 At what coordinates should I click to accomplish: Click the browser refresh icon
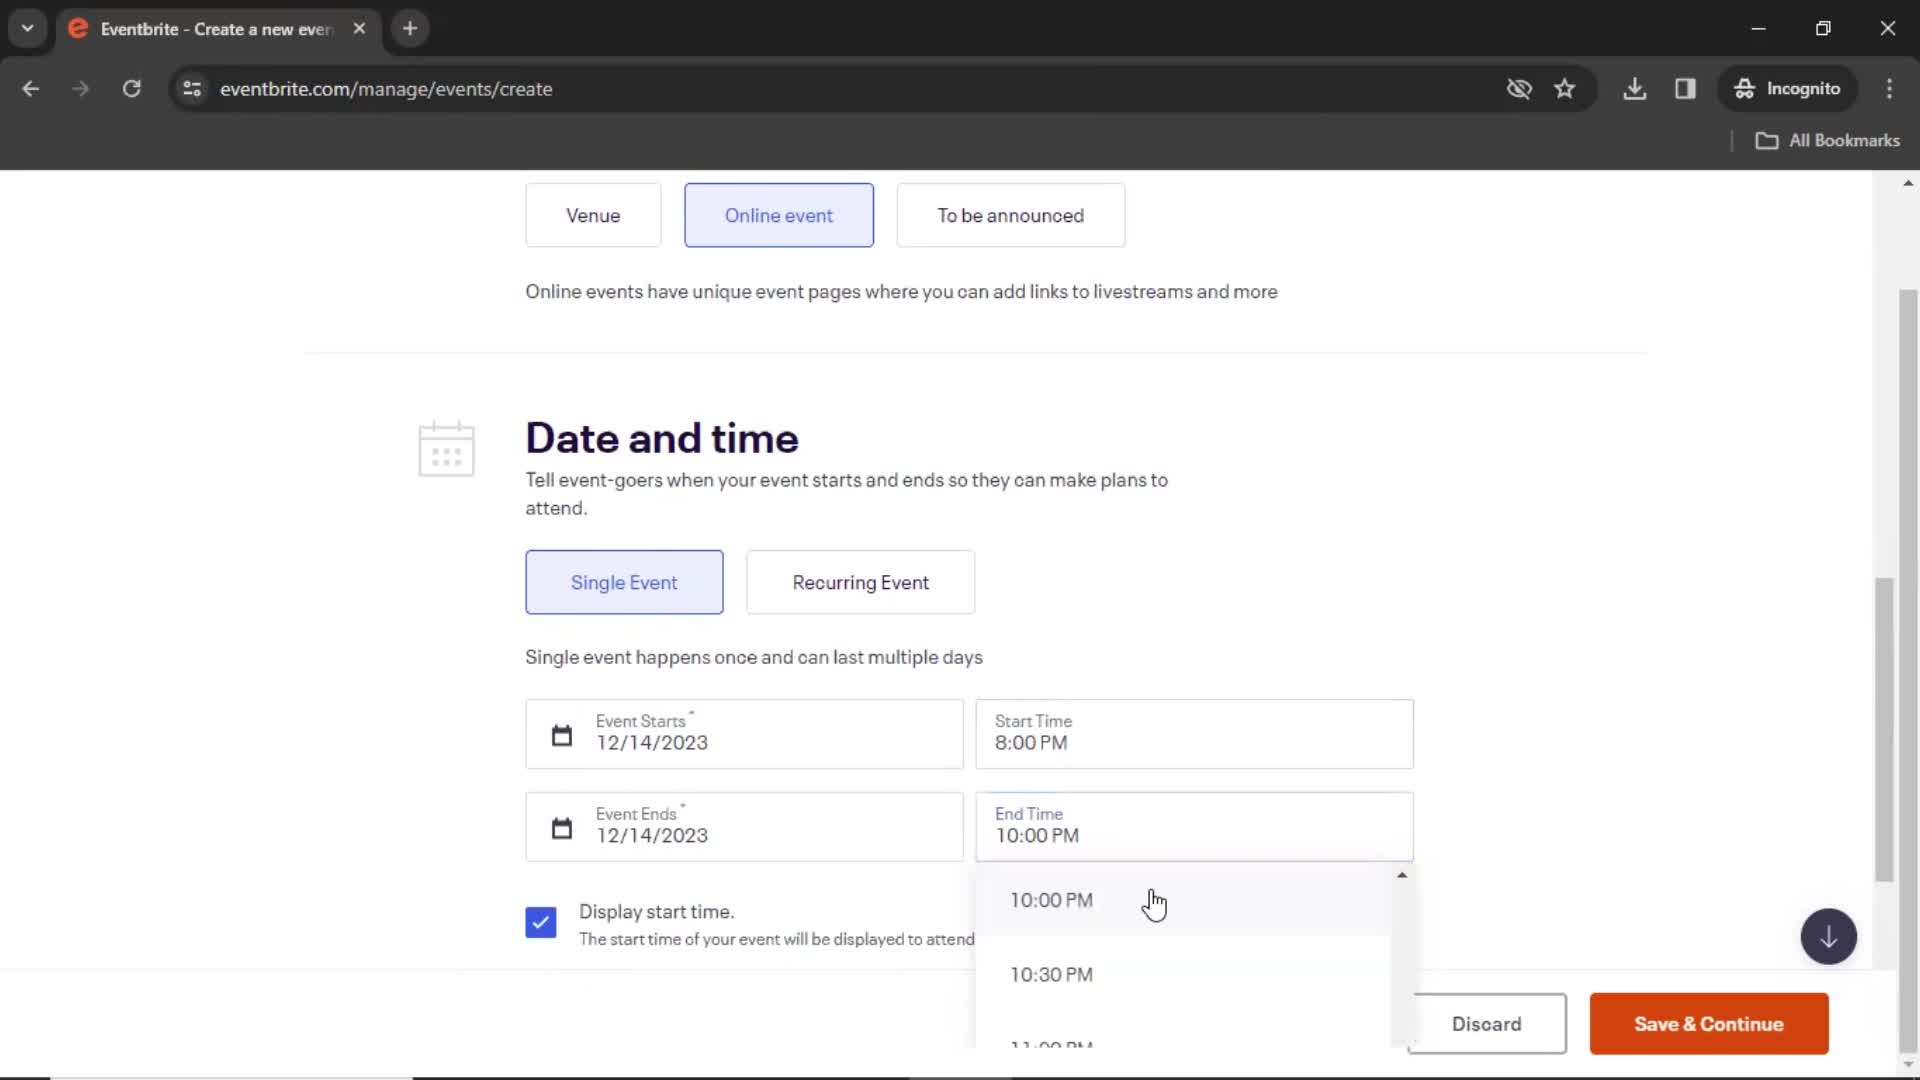(131, 90)
